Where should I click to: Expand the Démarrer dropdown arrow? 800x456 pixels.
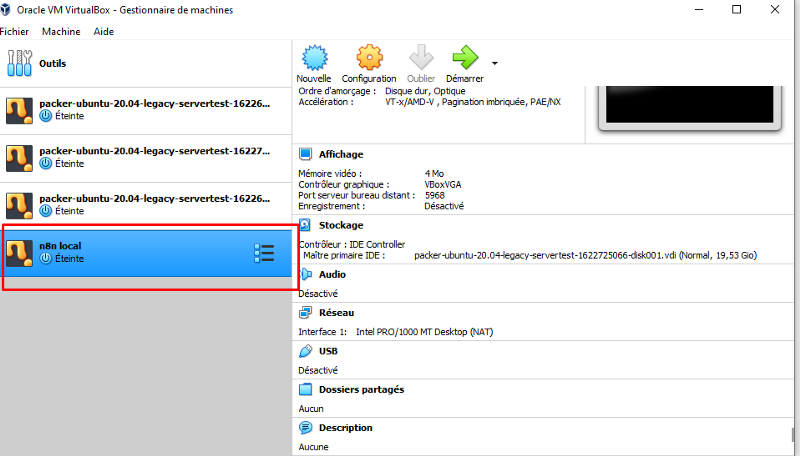495,62
